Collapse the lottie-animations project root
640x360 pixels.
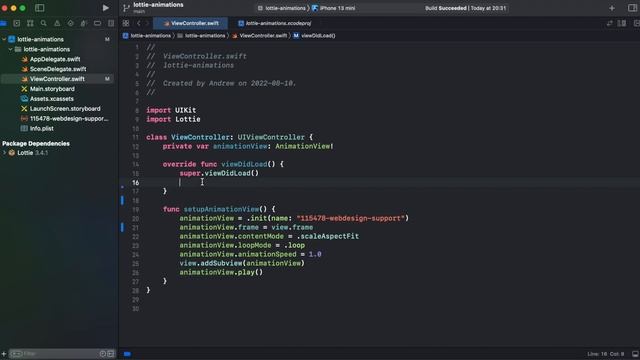4,39
